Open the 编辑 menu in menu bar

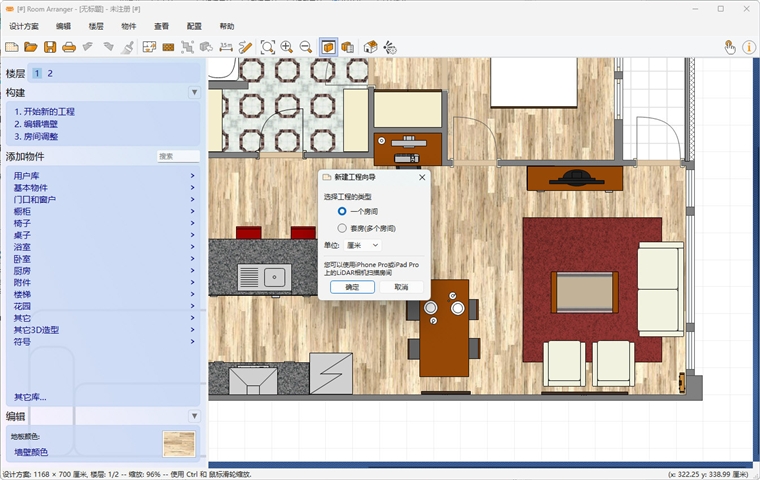click(63, 26)
